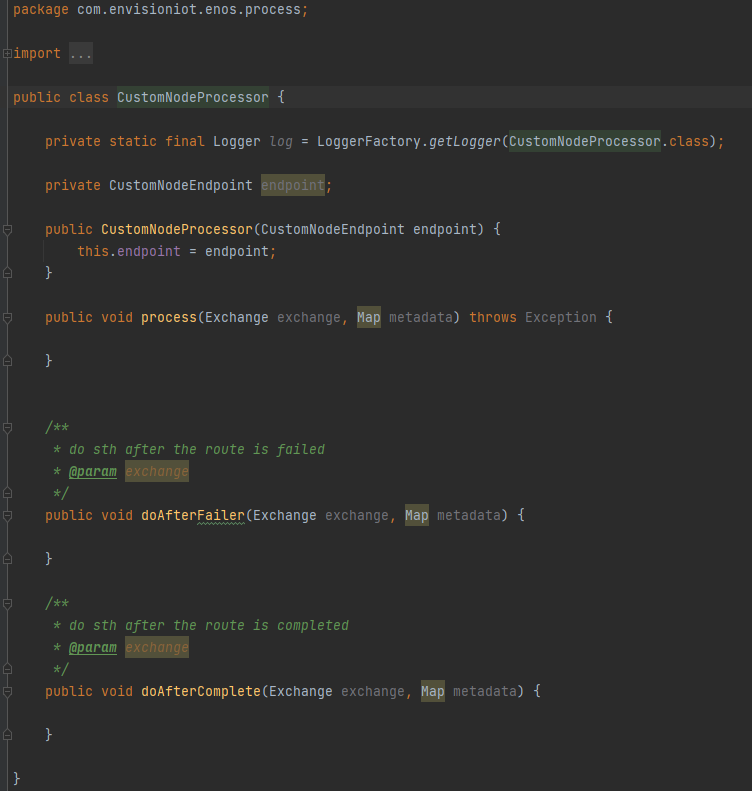Click the LoggerFactory class reference

point(368,141)
